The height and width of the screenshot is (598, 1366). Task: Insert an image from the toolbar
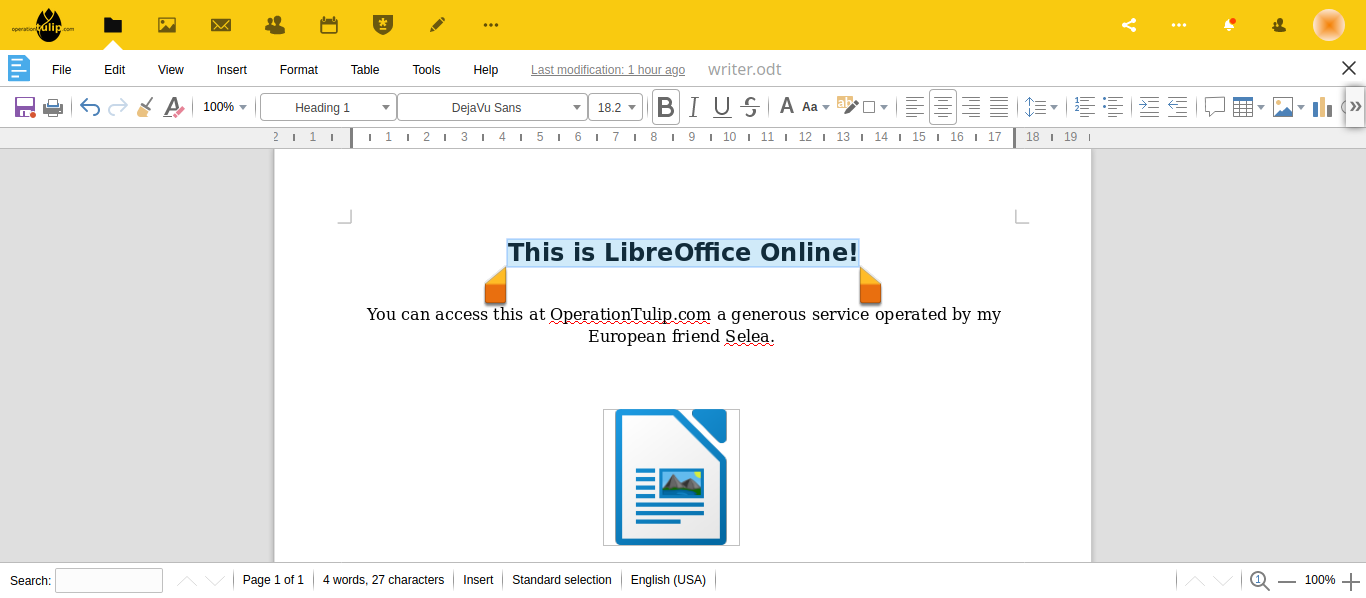coord(1283,107)
